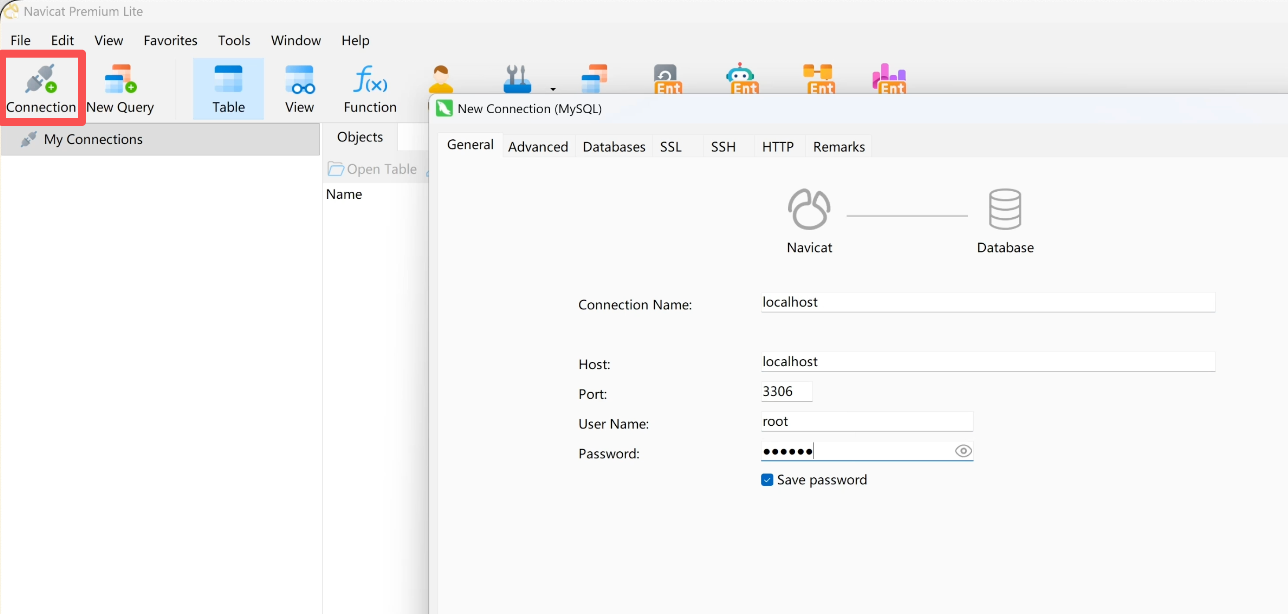The width and height of the screenshot is (1288, 614).
Task: Open the Tools menu
Action: coord(234,41)
